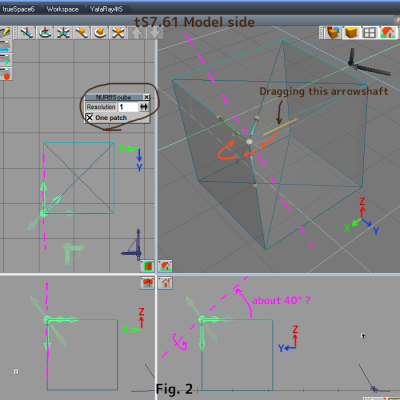The image size is (400, 400).
Task: Click the red record dot panel icon
Action: 6,74
